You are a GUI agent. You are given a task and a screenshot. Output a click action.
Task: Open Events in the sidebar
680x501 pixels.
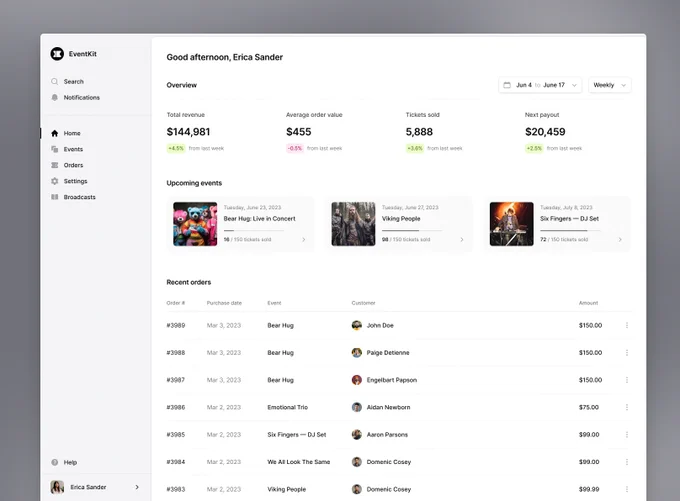[x=73, y=149]
